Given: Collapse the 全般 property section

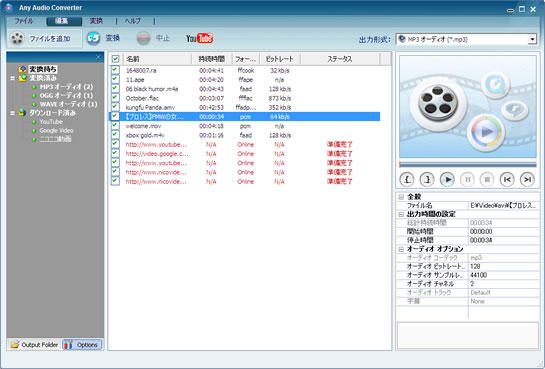Looking at the screenshot, I should tap(401, 197).
